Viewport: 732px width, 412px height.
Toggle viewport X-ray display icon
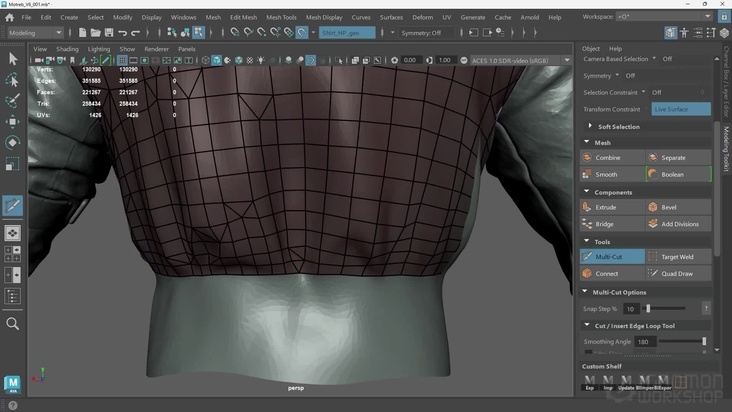click(x=355, y=60)
